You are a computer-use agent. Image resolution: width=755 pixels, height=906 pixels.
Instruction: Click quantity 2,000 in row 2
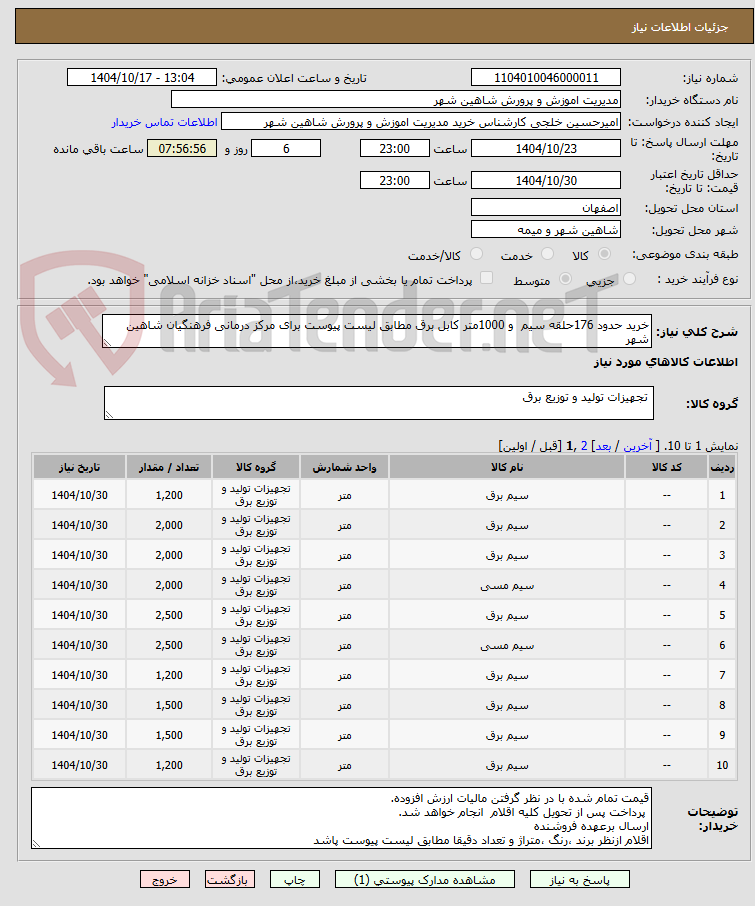169,525
